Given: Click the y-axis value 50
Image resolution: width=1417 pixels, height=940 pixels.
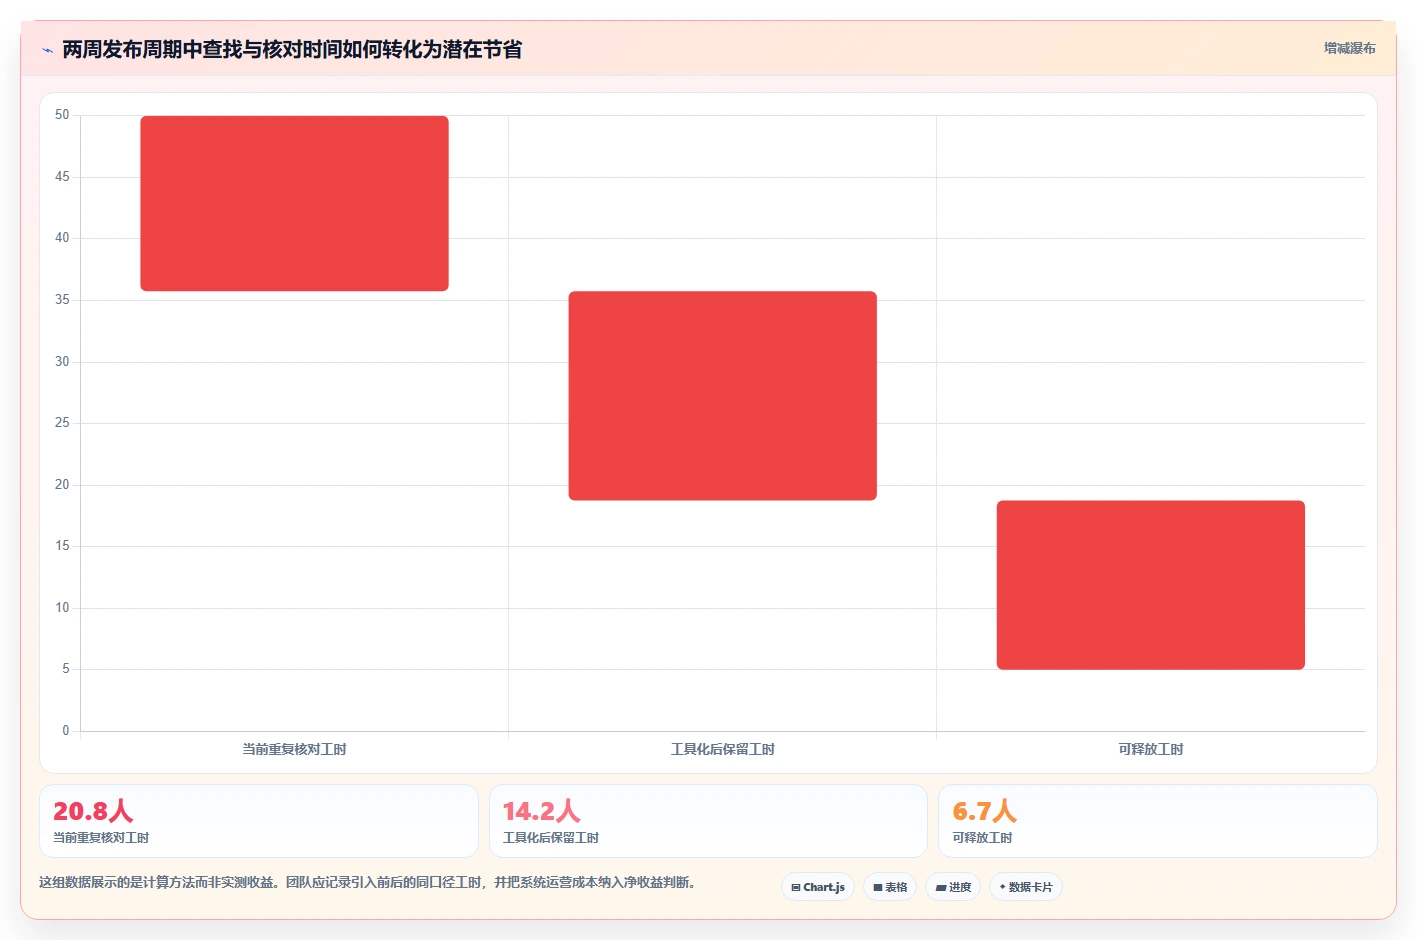Looking at the screenshot, I should (x=62, y=115).
